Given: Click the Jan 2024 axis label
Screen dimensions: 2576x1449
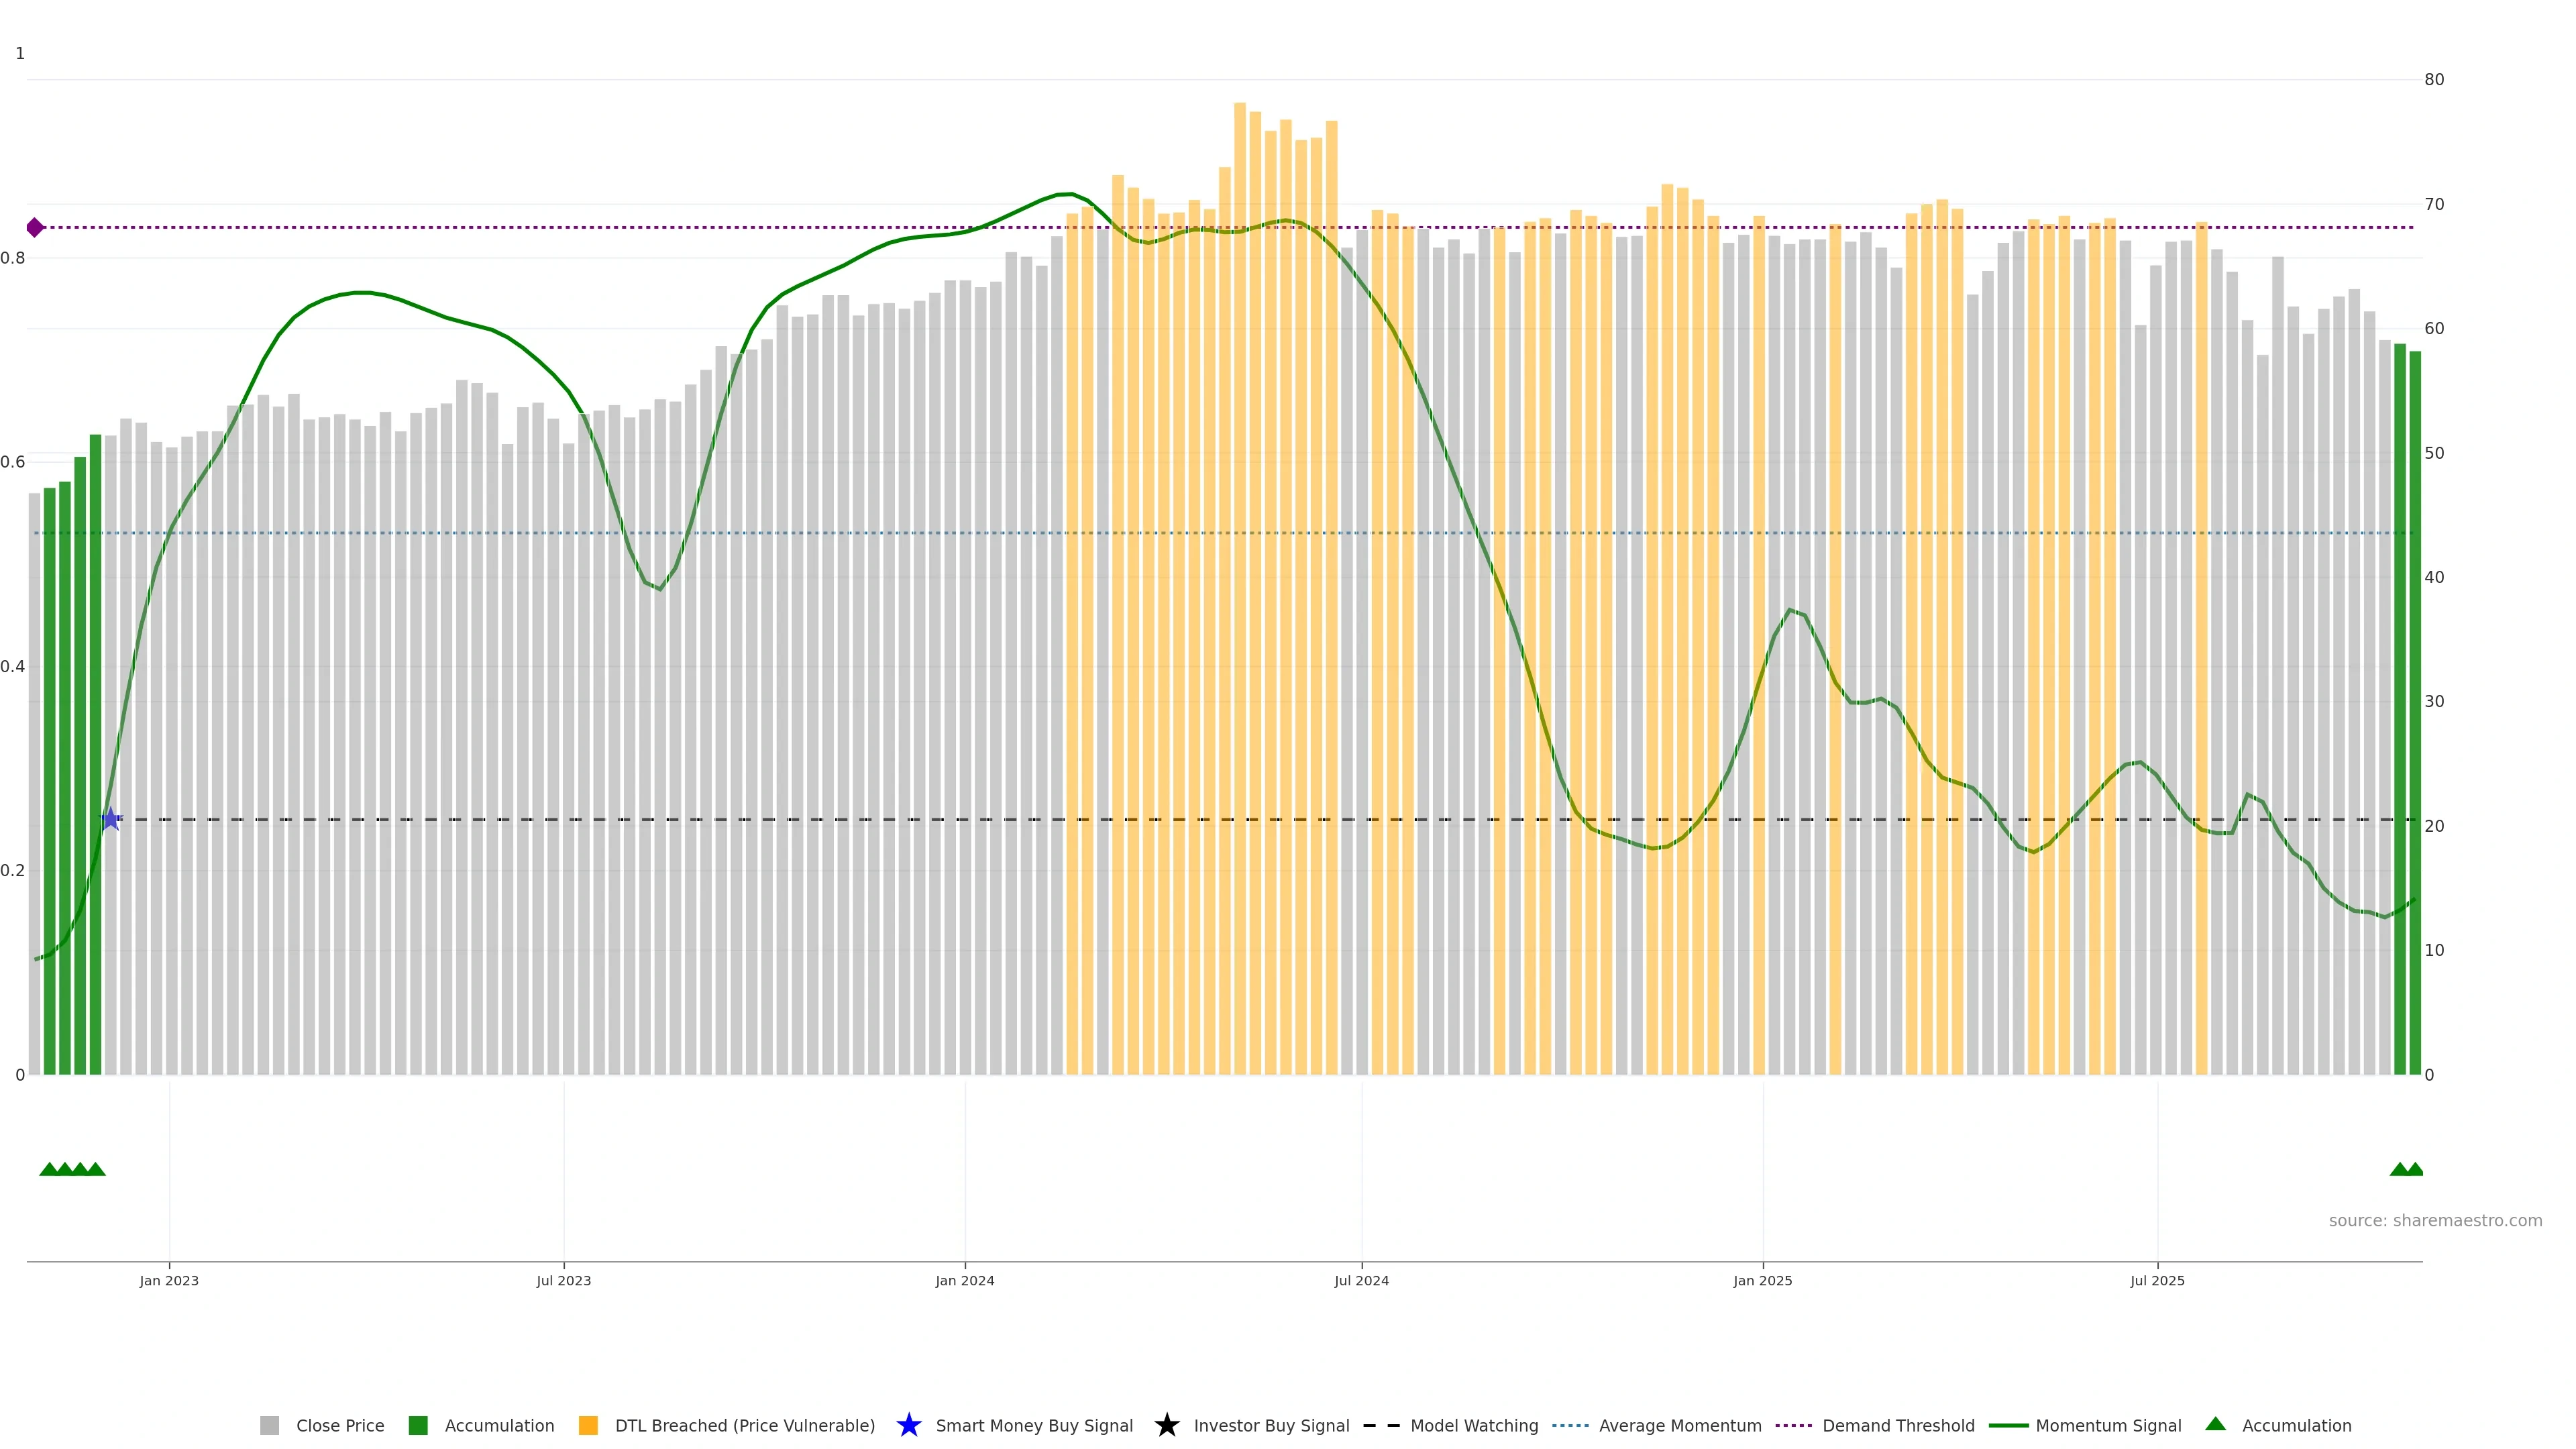Looking at the screenshot, I should [x=964, y=1280].
